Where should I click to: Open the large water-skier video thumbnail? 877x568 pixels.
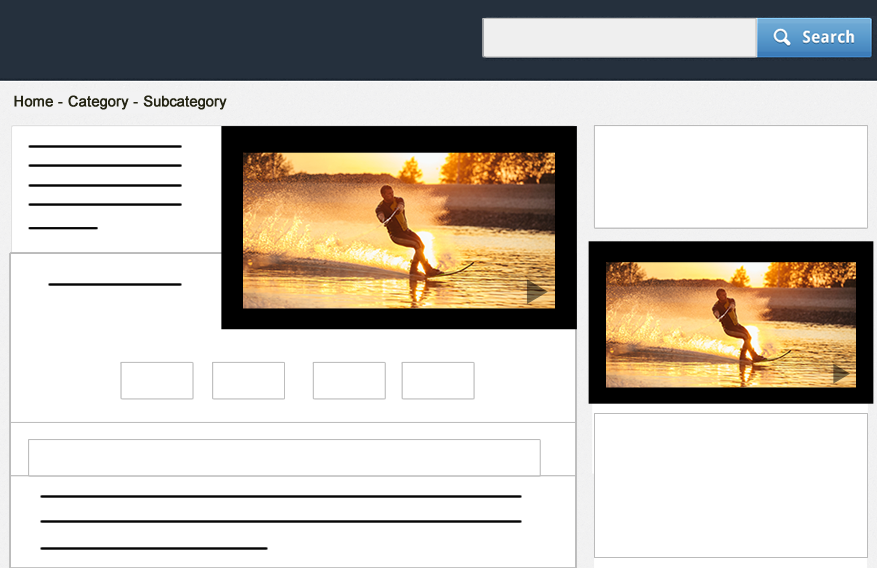398,228
